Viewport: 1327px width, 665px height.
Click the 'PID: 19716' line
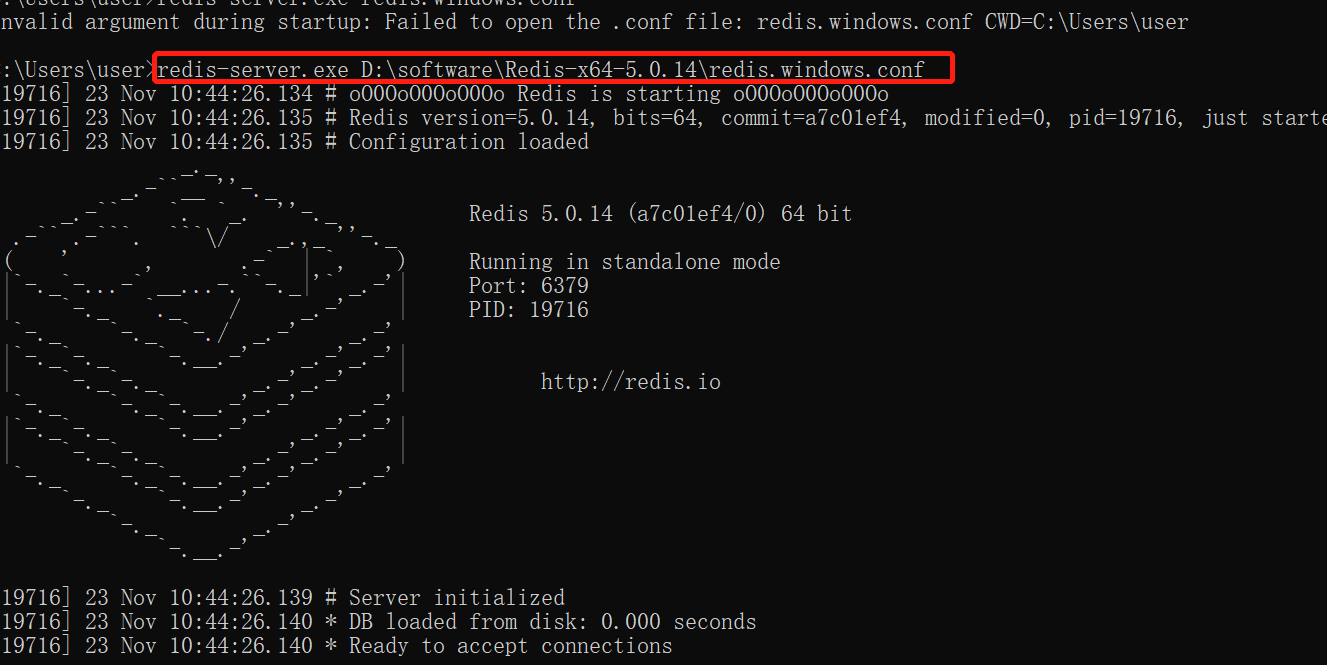(x=529, y=310)
